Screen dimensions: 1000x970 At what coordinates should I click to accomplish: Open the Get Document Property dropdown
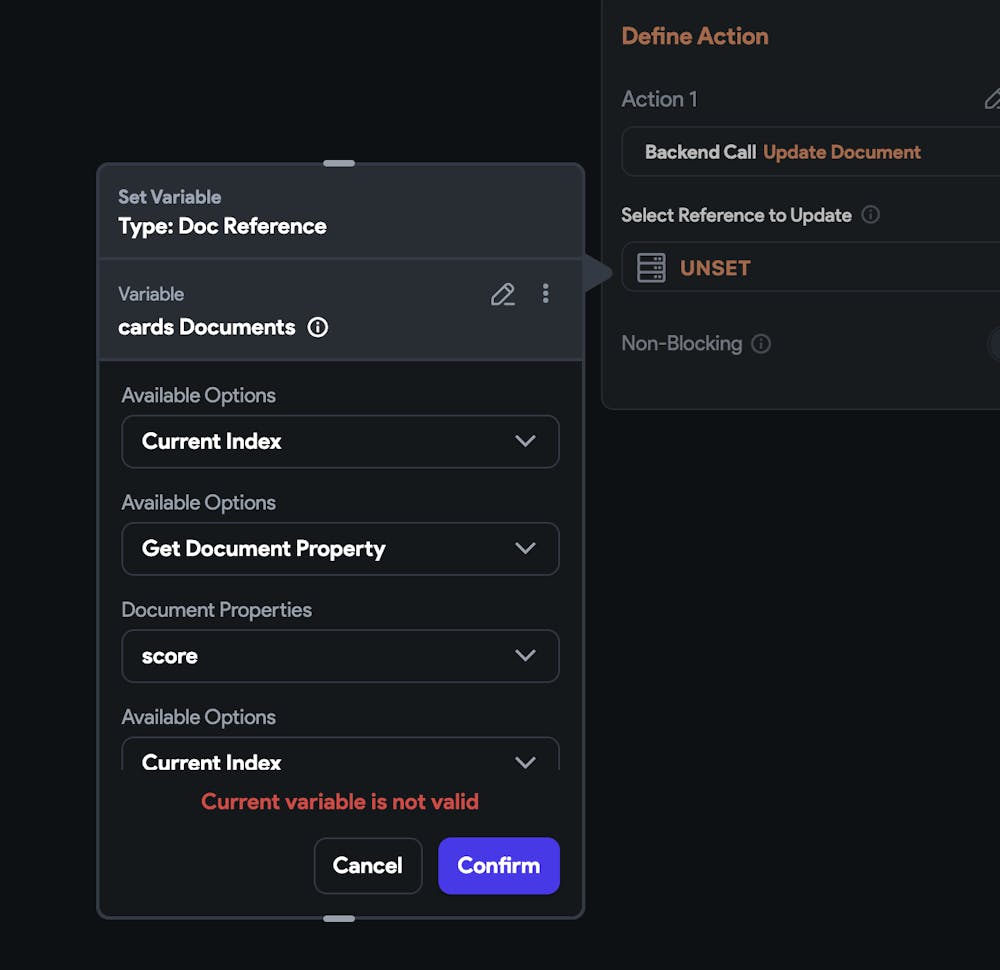click(340, 548)
